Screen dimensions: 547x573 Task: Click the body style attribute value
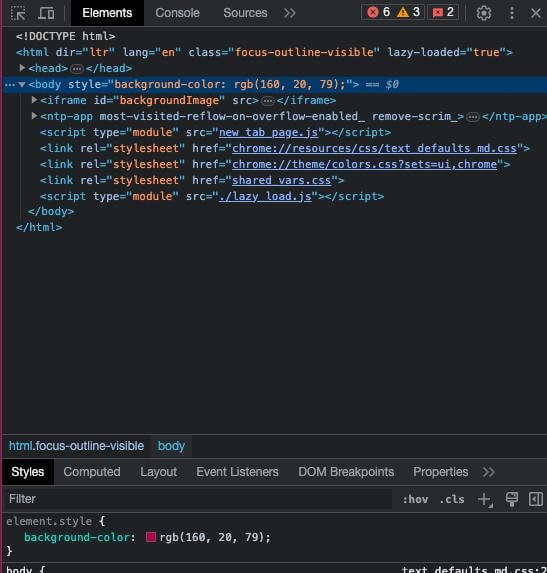230,84
